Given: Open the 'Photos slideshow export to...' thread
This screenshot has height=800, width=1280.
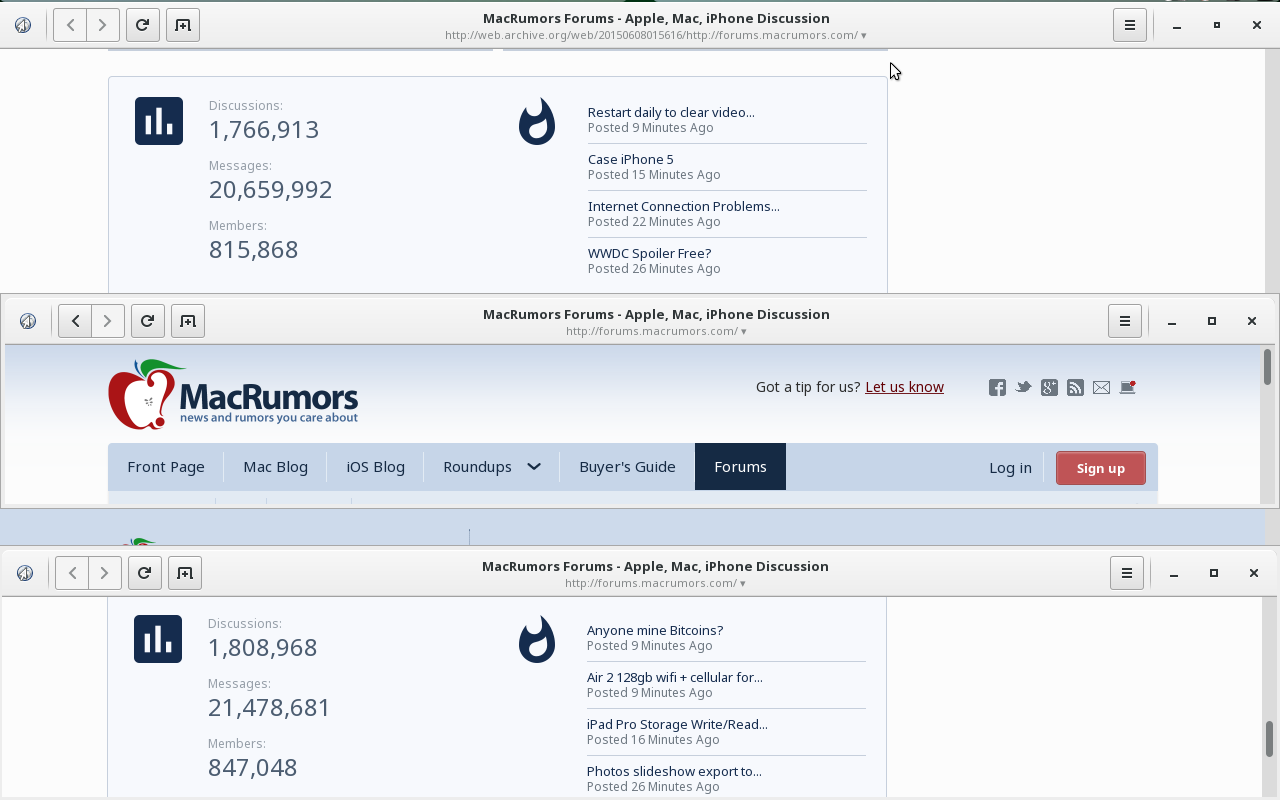Looking at the screenshot, I should [x=674, y=771].
